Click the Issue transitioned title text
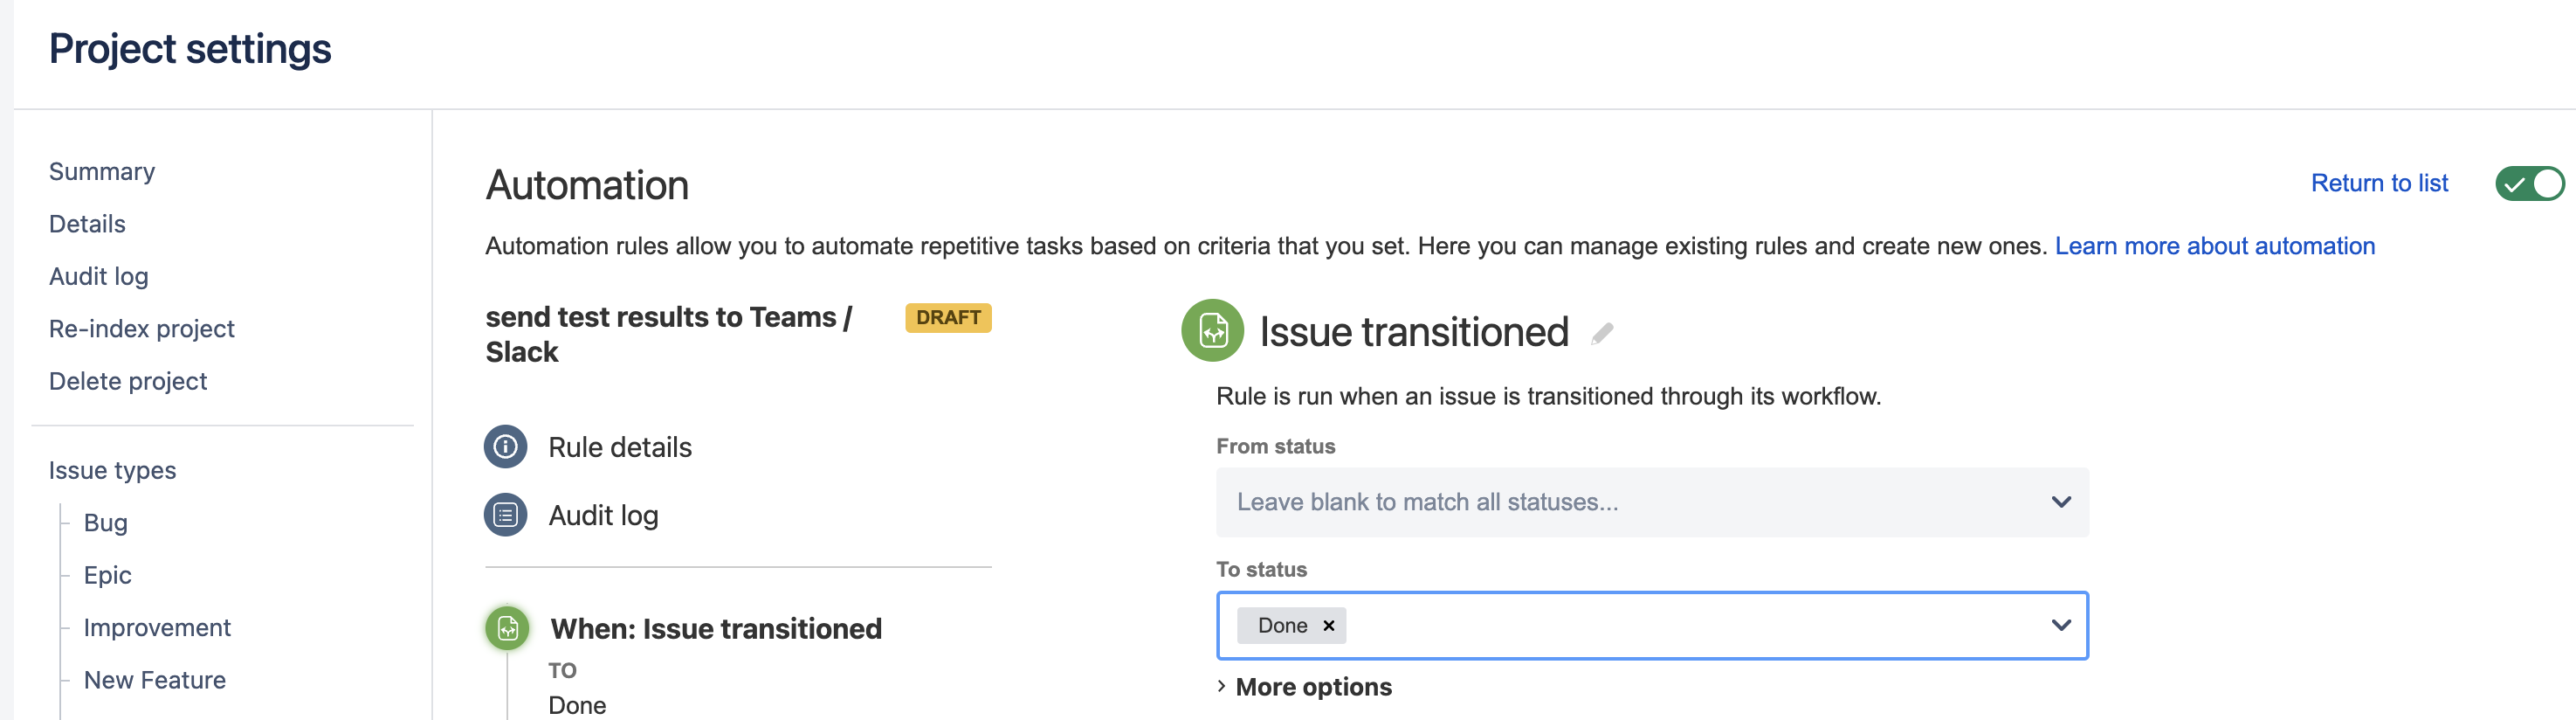 [x=1413, y=332]
